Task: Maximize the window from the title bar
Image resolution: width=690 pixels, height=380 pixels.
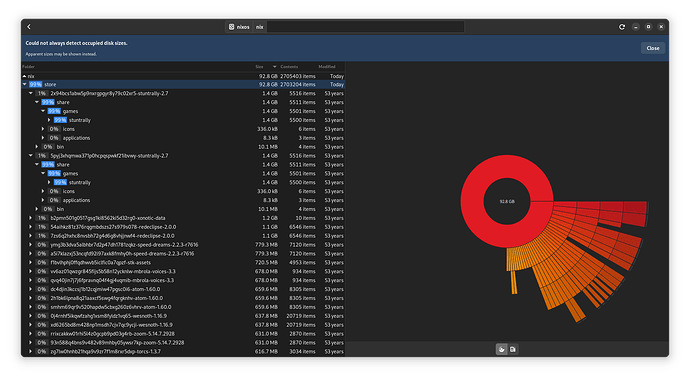Action: point(648,27)
